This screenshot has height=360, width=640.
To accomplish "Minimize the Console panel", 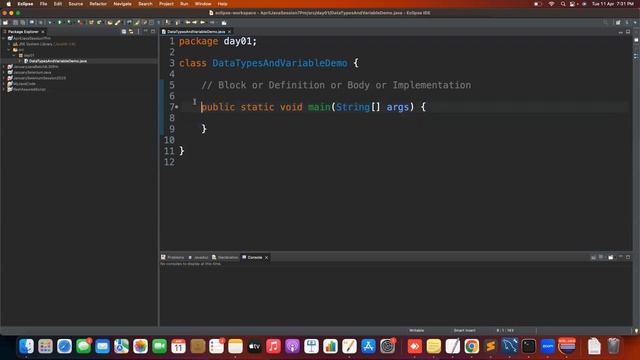I will pos(621,257).
